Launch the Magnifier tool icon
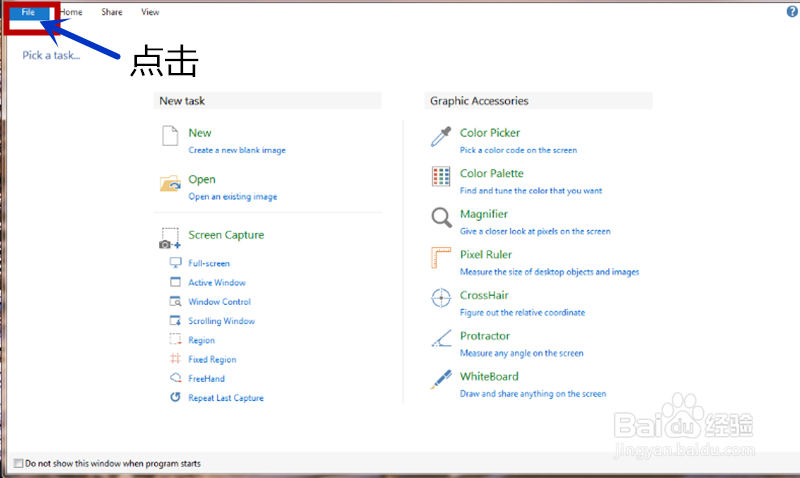800x478 pixels. pyautogui.click(x=441, y=218)
